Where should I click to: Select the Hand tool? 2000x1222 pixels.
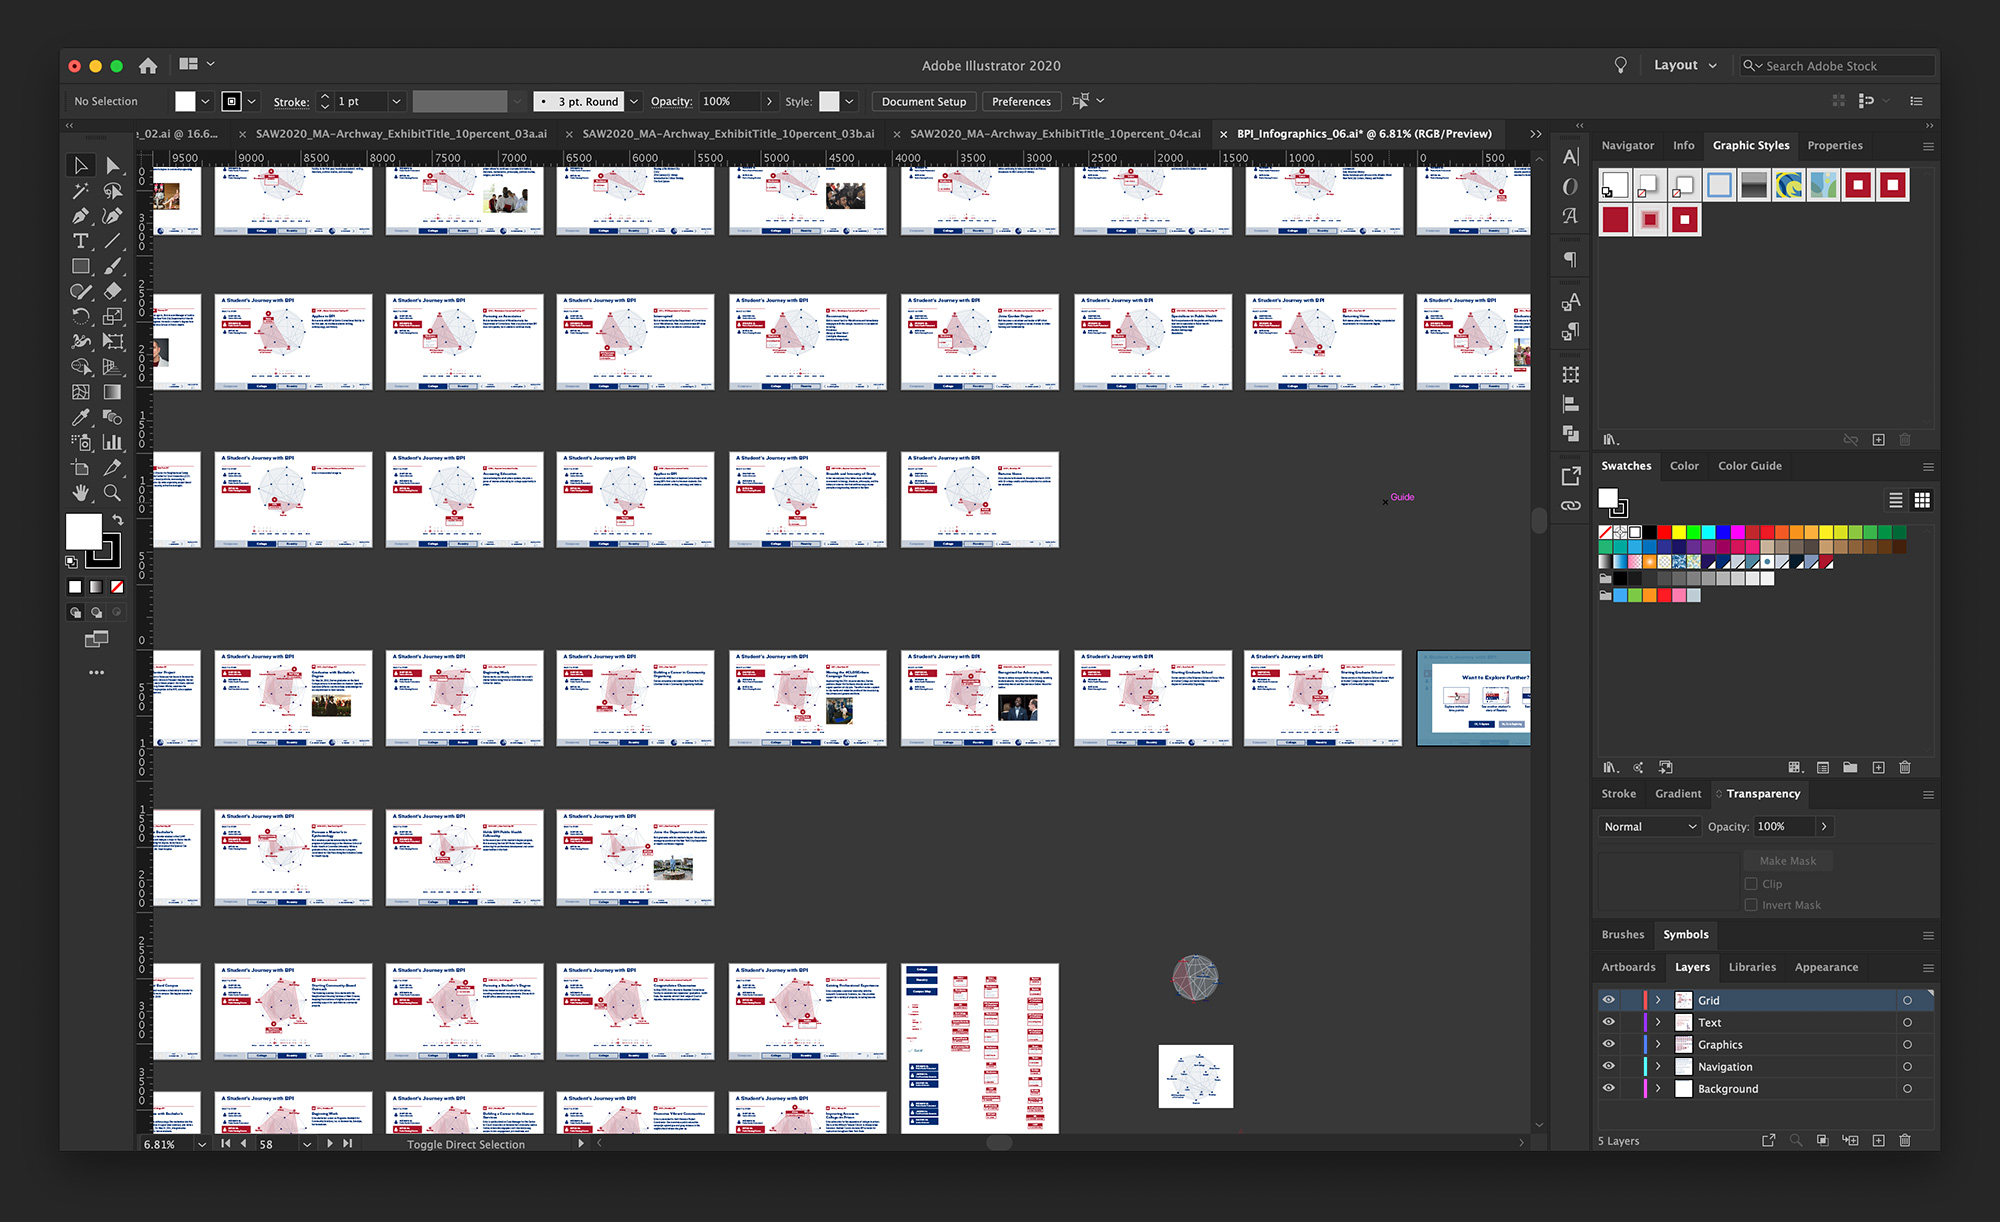point(80,493)
